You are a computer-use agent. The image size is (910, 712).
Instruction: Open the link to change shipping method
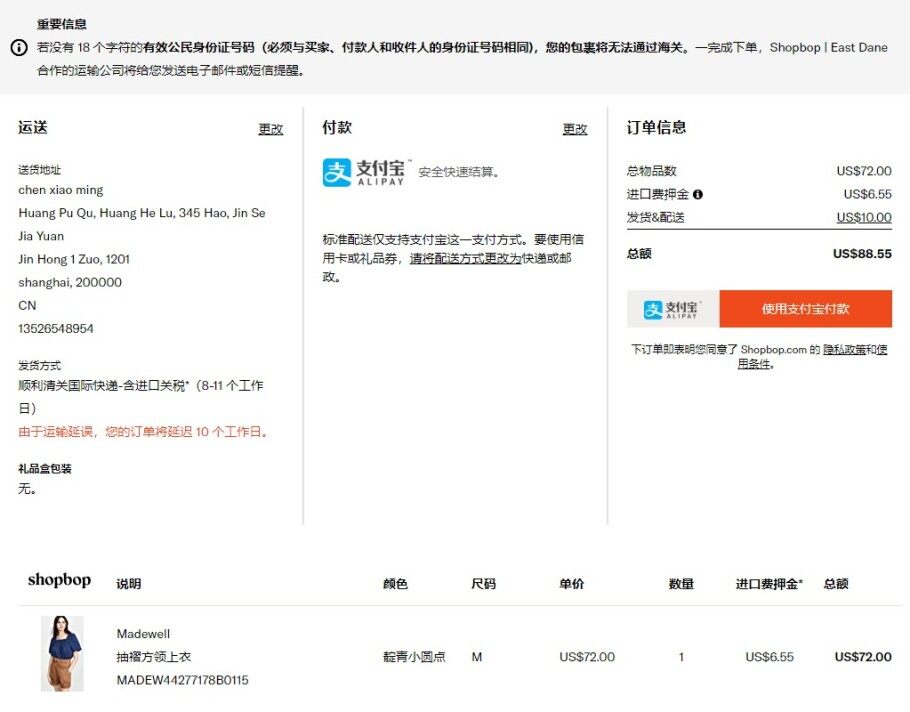(465, 258)
